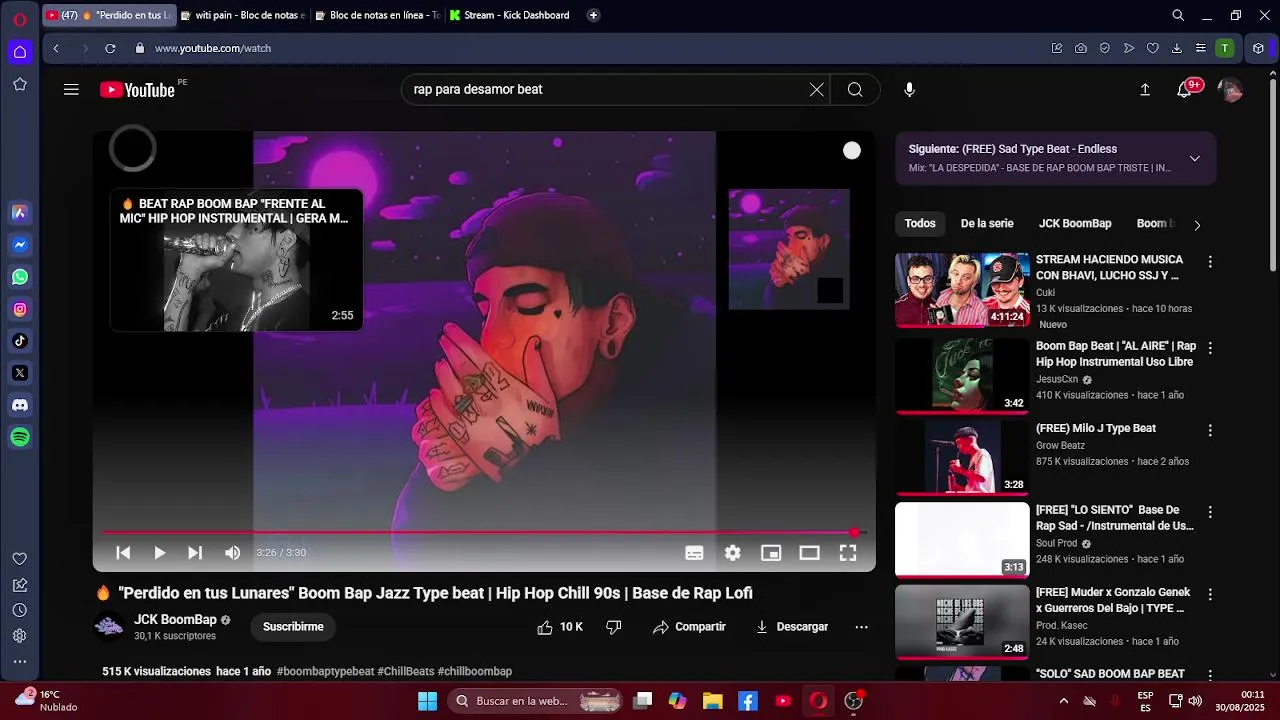Viewport: 1280px width, 720px height.
Task: Open sidebar history clock icon
Action: [19, 610]
